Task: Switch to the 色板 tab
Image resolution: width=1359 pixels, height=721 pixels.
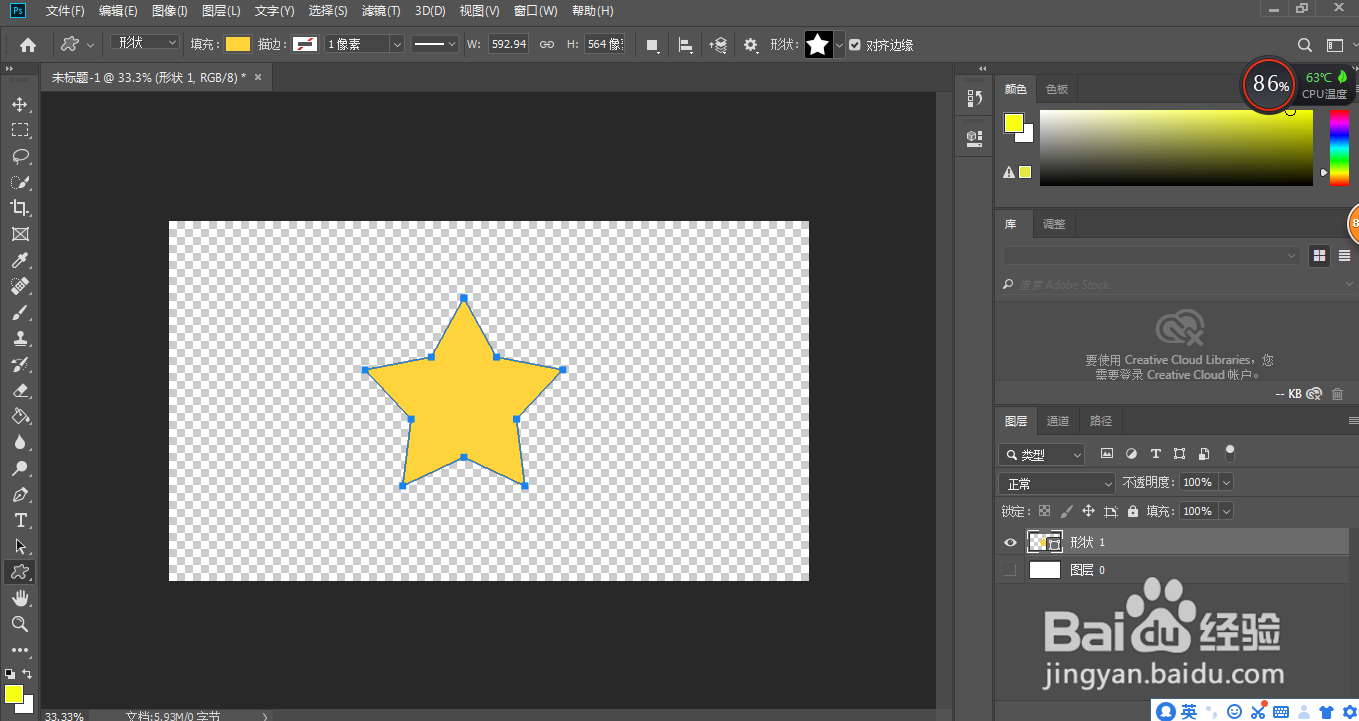Action: click(1057, 89)
